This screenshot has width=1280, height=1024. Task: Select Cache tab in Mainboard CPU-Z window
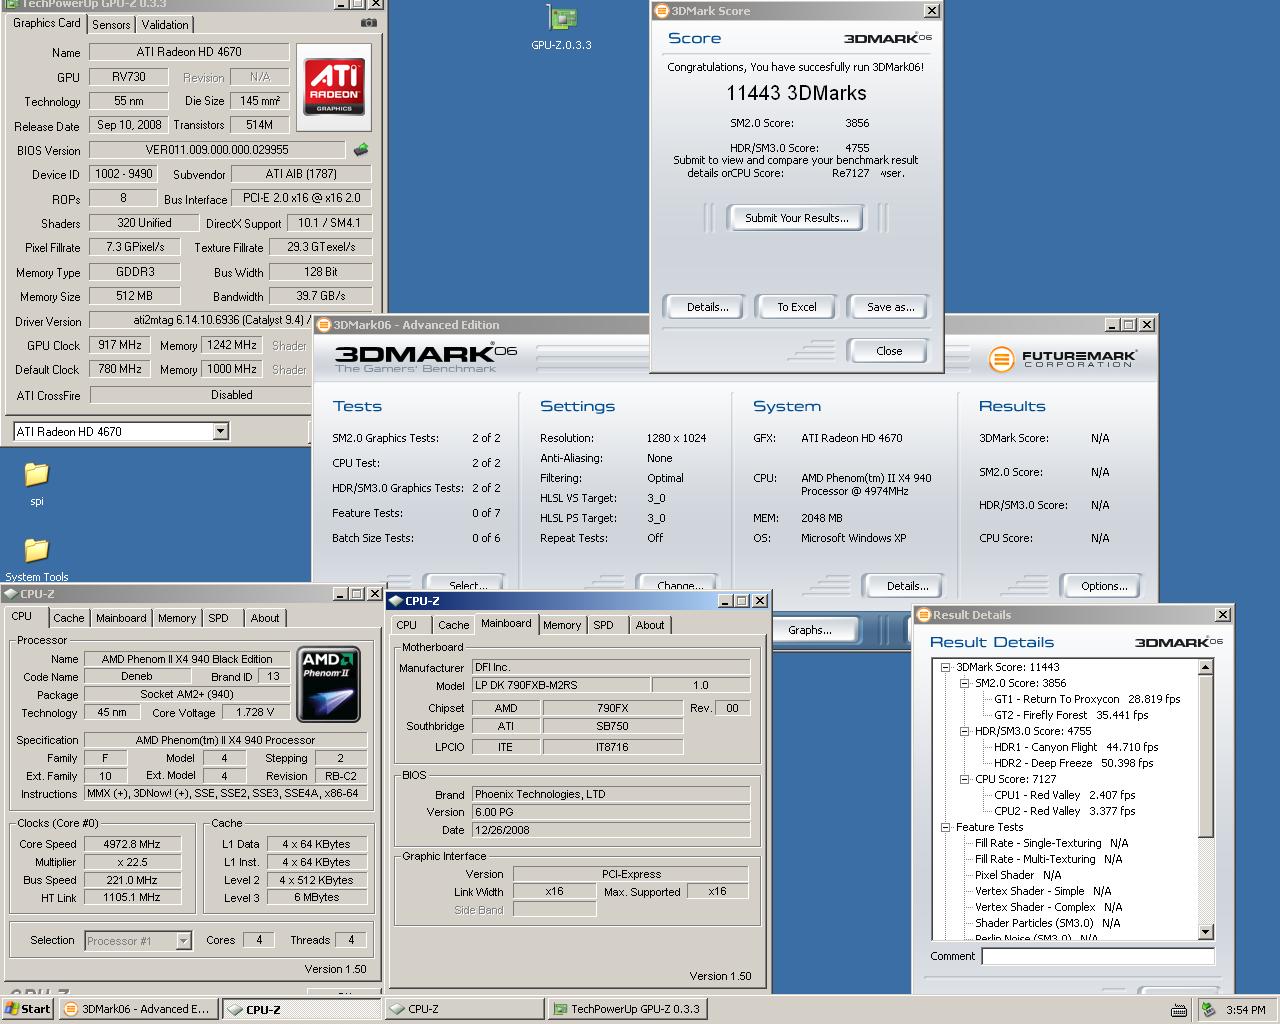pyautogui.click(x=453, y=625)
